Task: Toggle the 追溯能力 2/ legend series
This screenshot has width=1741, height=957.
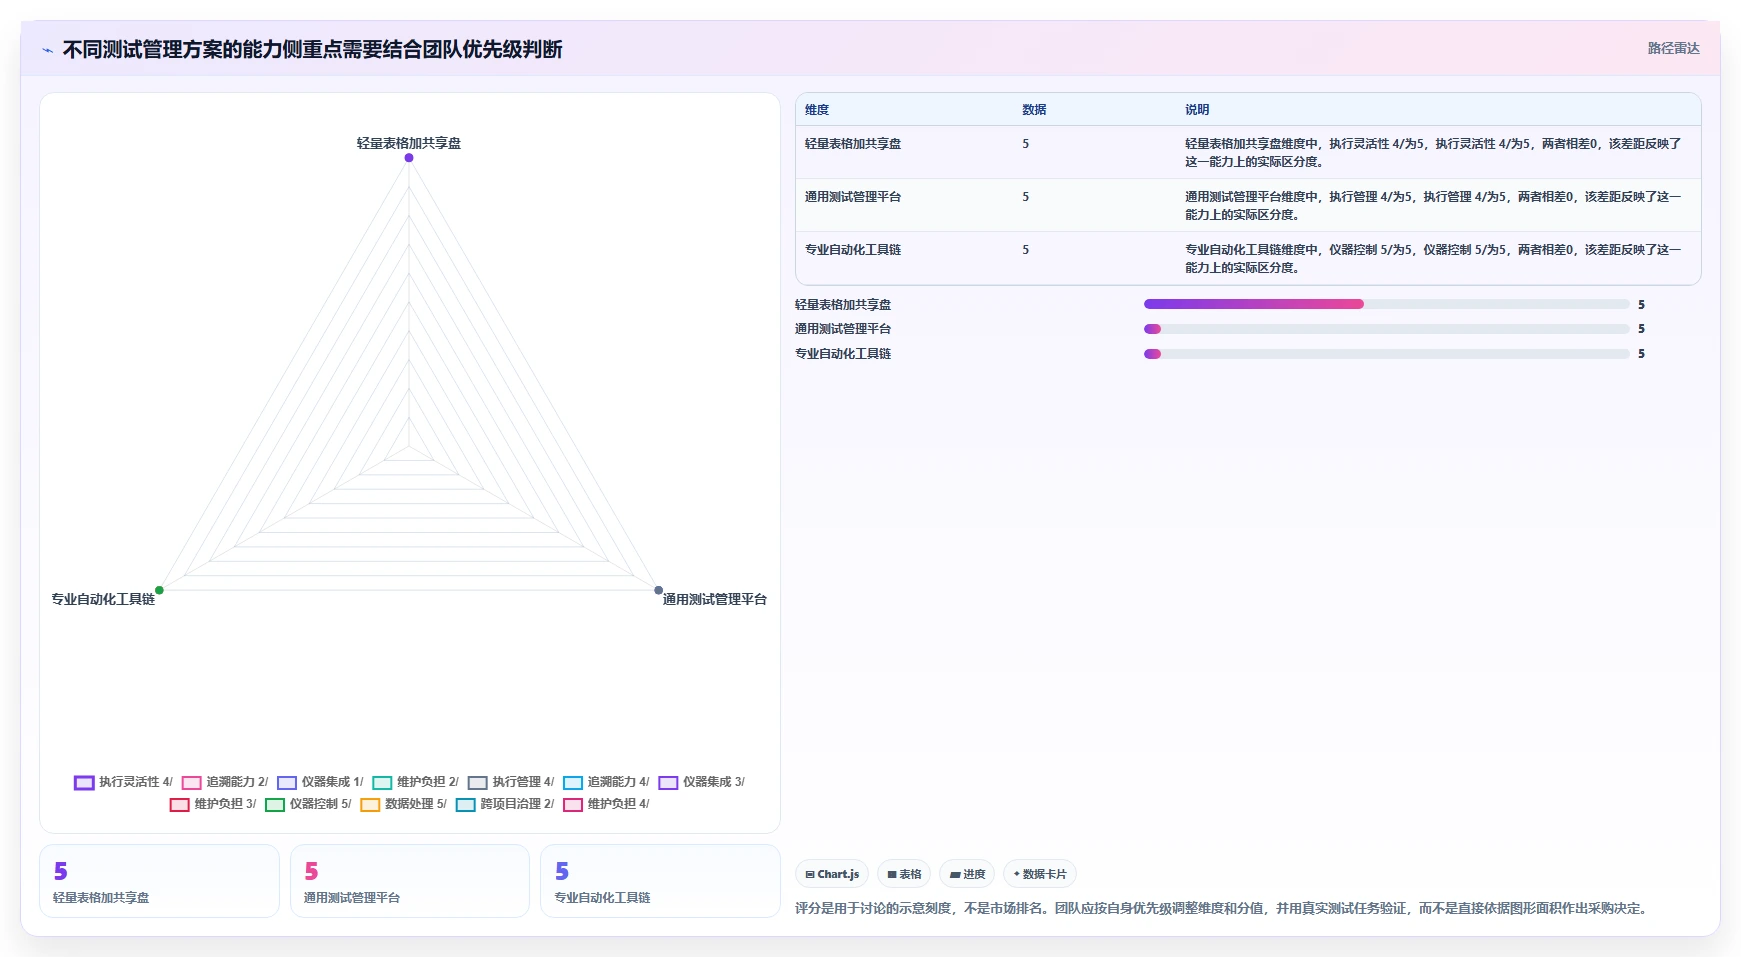Action: 225,782
